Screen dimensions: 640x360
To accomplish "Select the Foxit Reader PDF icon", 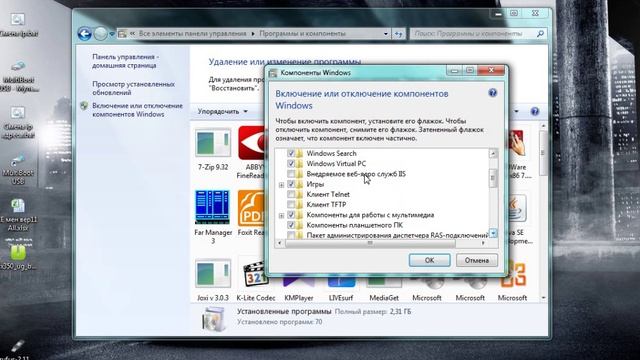I will point(251,208).
